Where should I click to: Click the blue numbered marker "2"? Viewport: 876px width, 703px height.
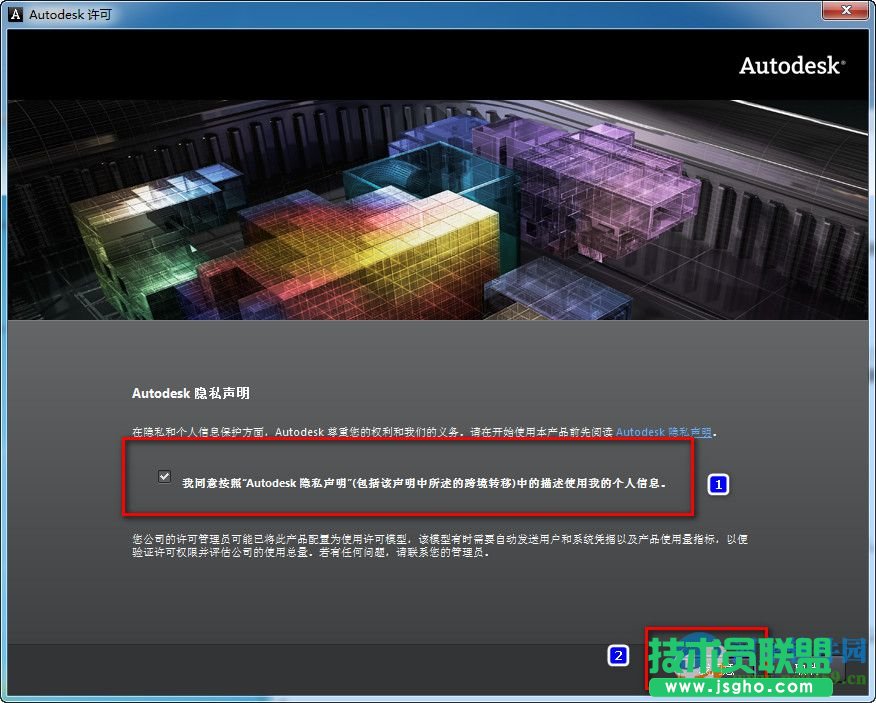pos(620,657)
